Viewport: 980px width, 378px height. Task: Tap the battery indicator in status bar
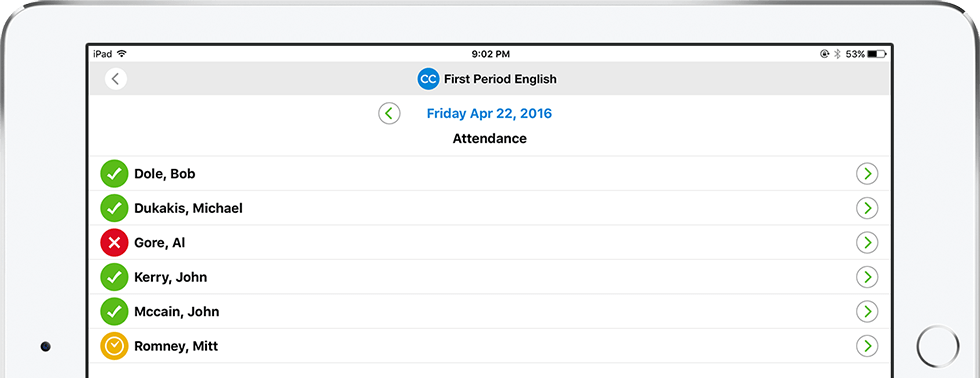[x=876, y=54]
